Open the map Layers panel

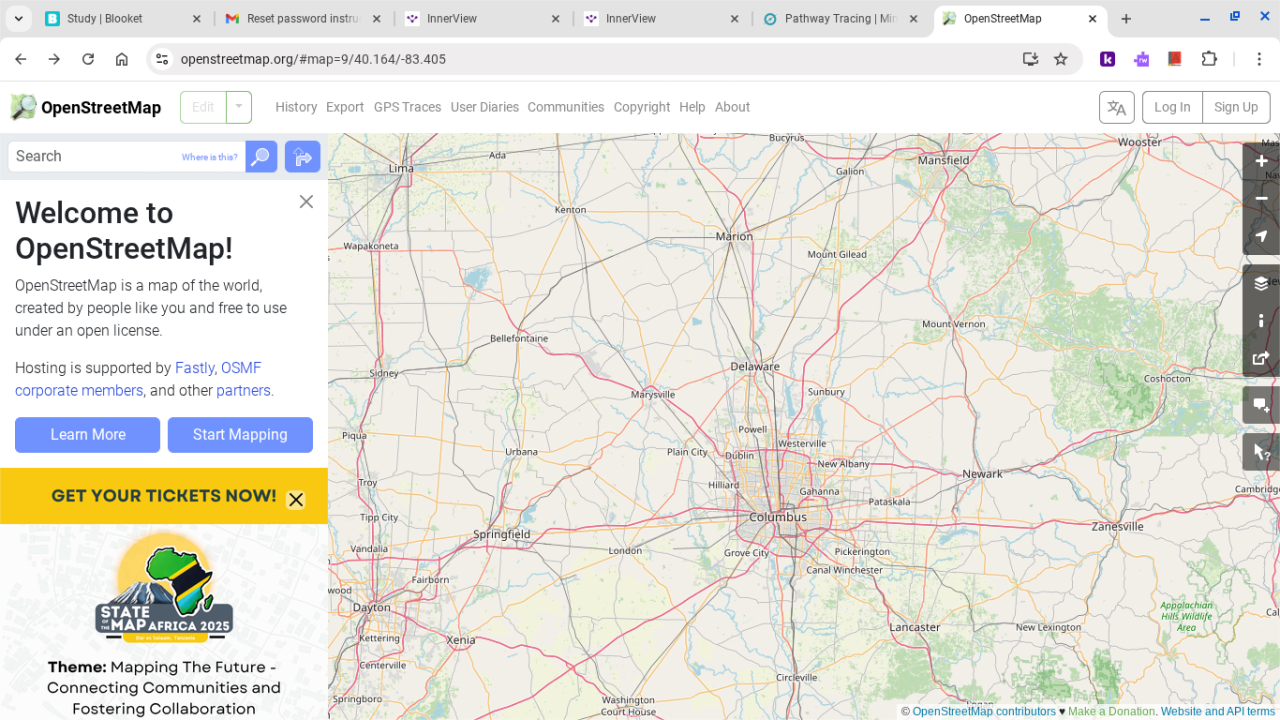coord(1261,283)
